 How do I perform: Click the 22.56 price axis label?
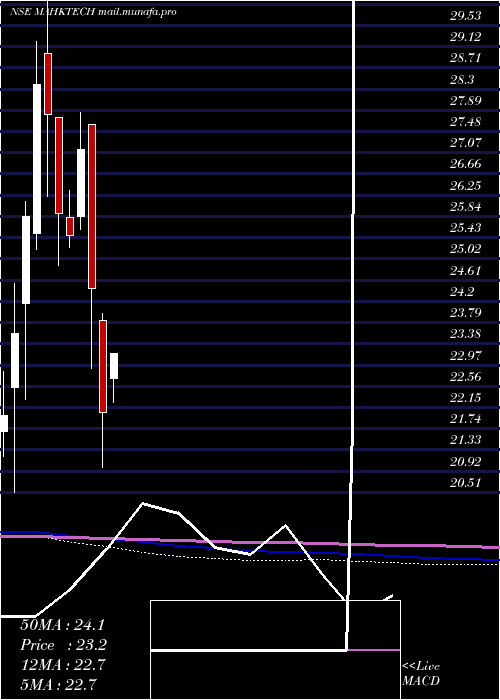pos(466,376)
